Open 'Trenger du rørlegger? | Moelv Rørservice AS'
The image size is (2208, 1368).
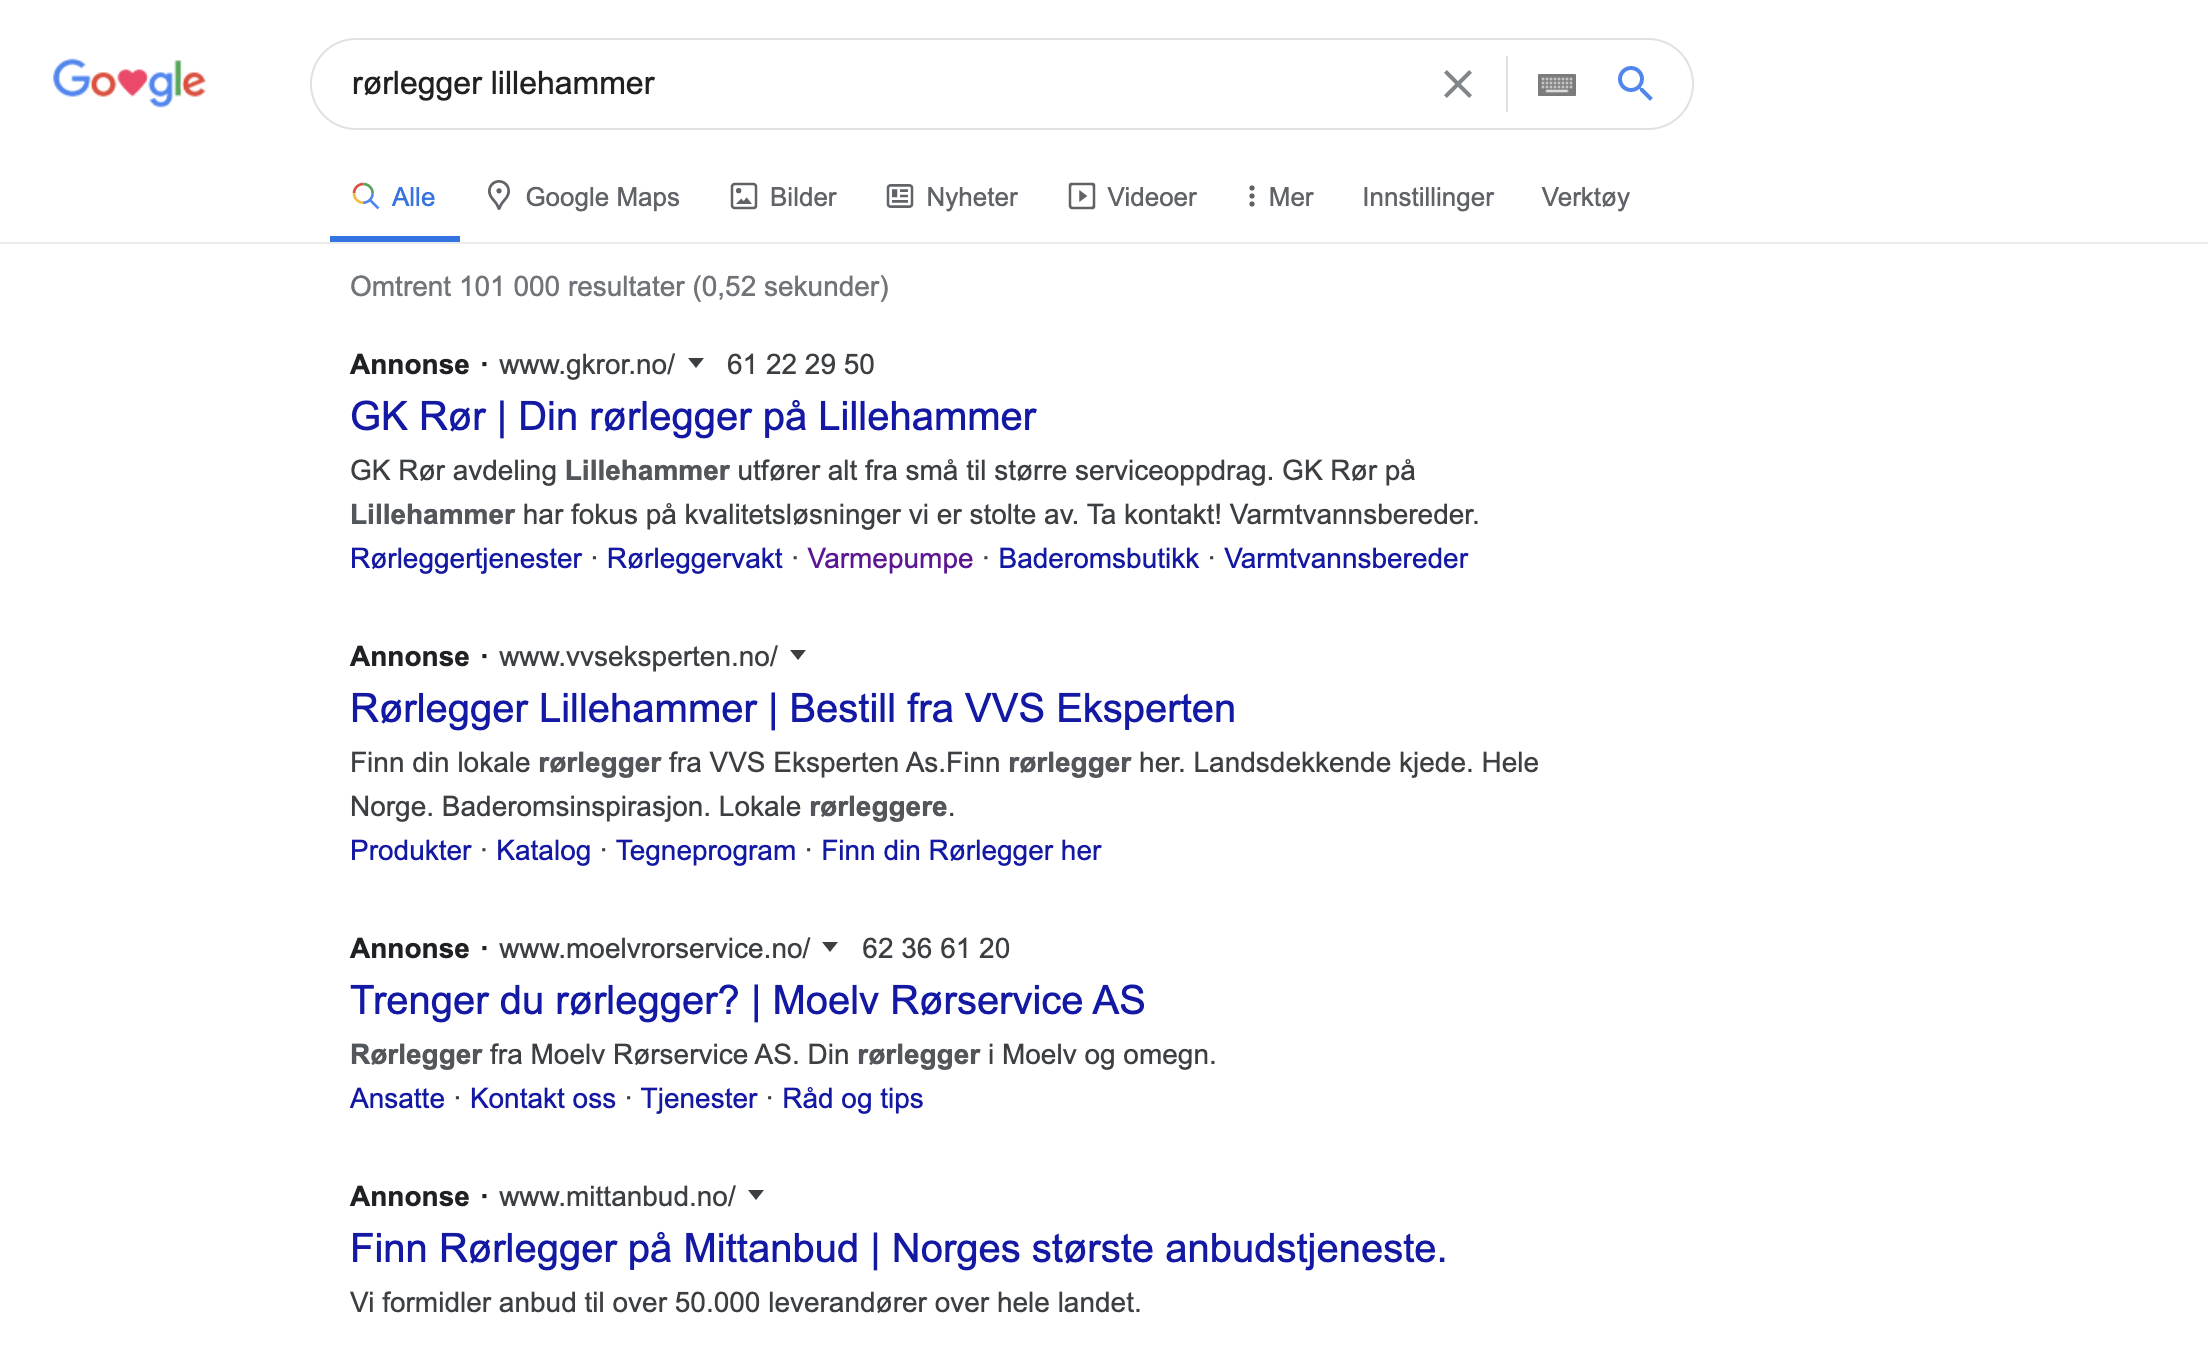click(747, 1001)
